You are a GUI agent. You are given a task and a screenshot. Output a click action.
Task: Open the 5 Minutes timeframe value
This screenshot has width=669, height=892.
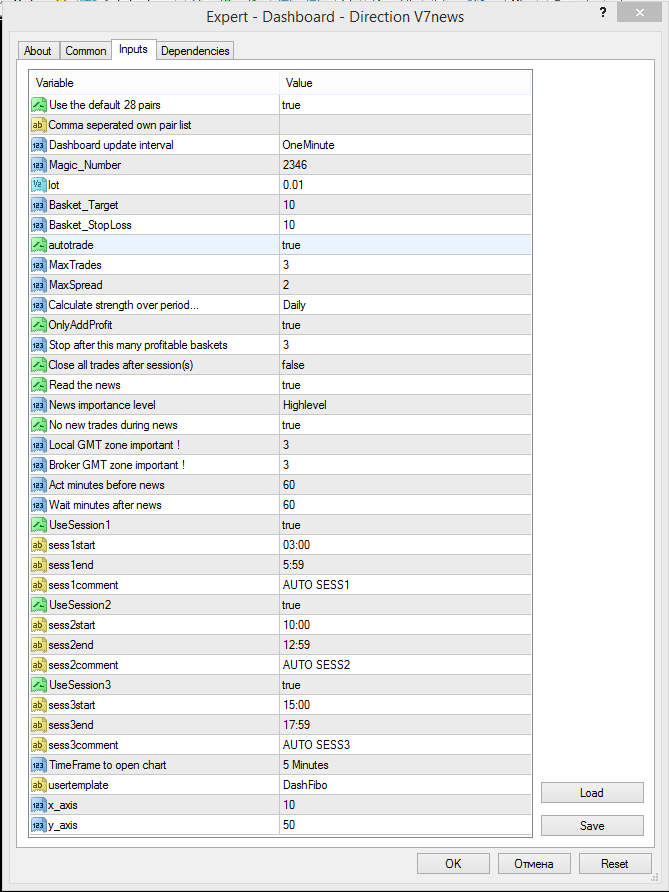pyautogui.click(x=405, y=765)
